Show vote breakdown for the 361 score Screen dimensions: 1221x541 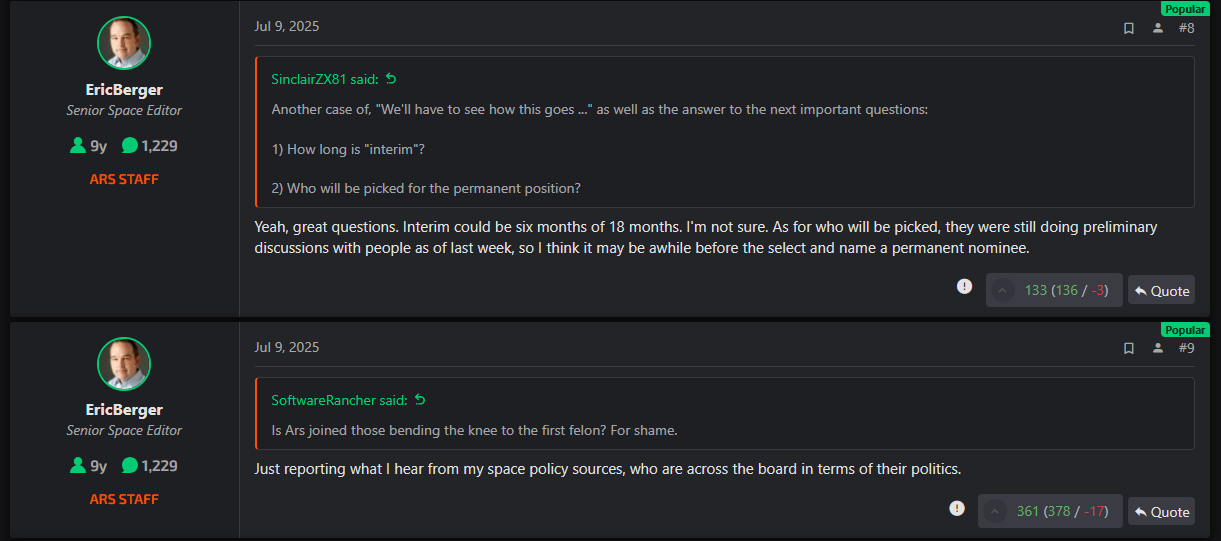click(x=1062, y=512)
